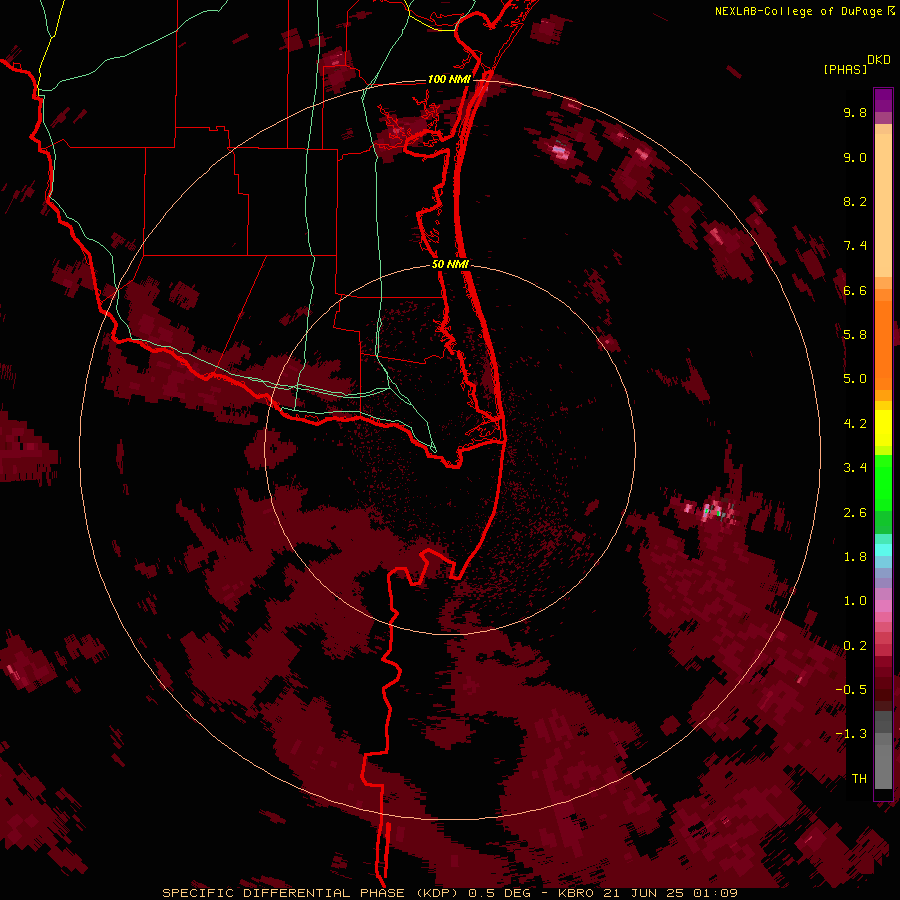Click the DKD [PHAS] legend title
This screenshot has height=900, width=900.
click(x=856, y=64)
